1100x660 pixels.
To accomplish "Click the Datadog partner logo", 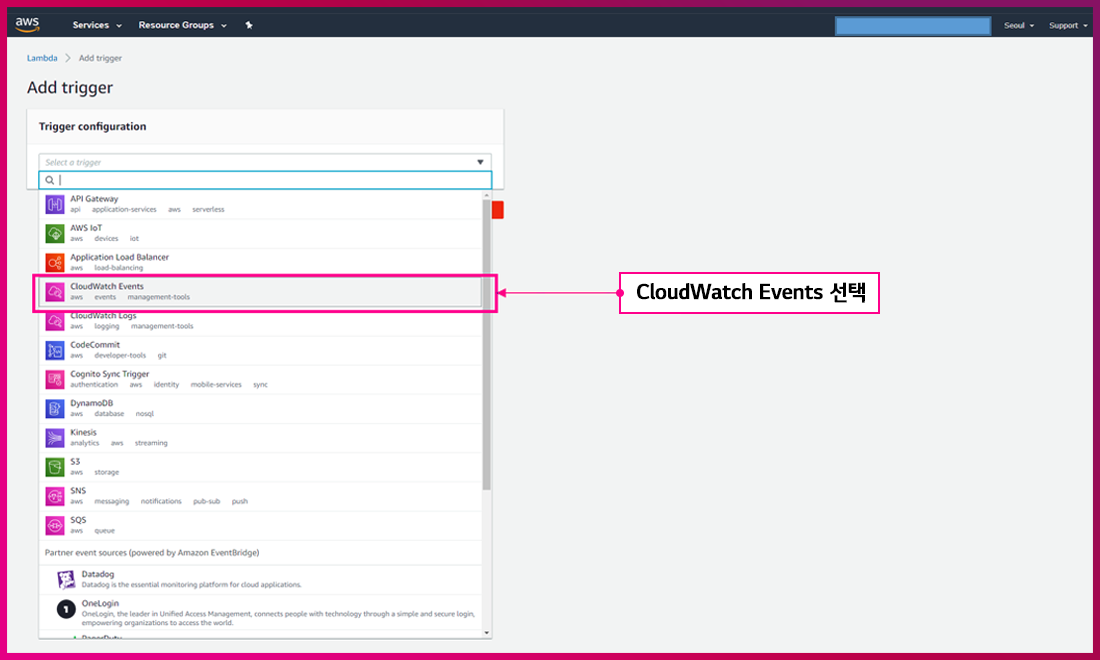I will 65,579.
